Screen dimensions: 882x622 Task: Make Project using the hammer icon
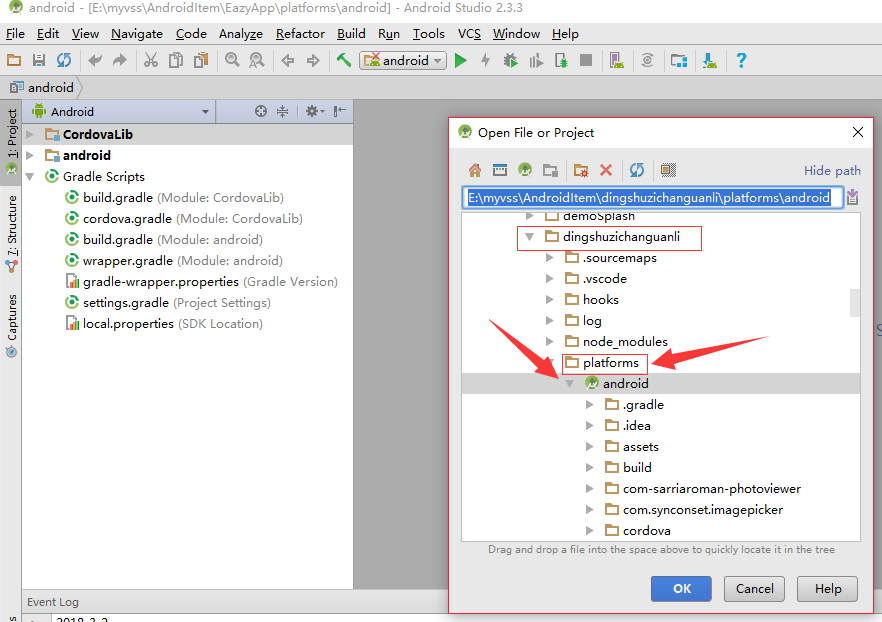(x=344, y=60)
